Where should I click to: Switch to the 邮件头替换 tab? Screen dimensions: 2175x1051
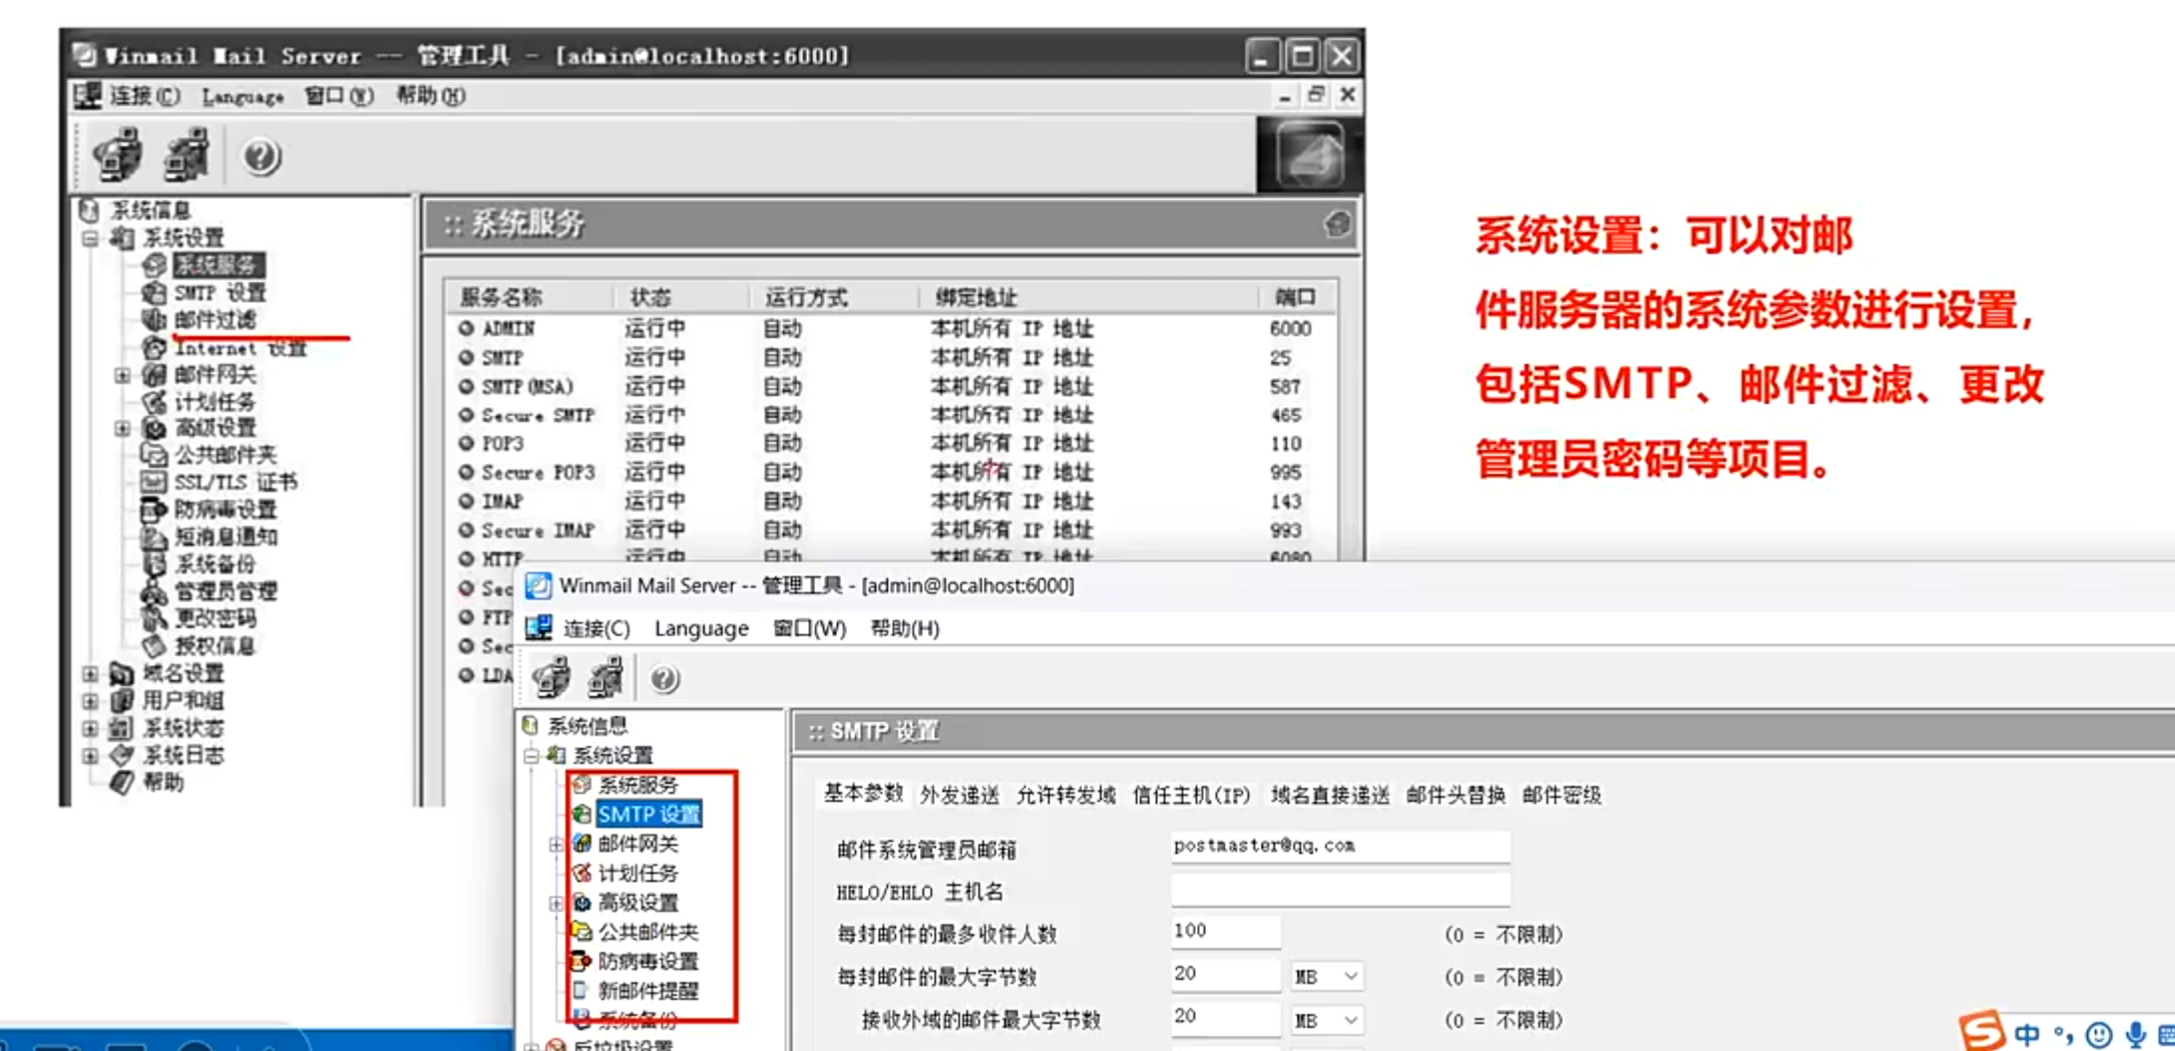point(1456,795)
